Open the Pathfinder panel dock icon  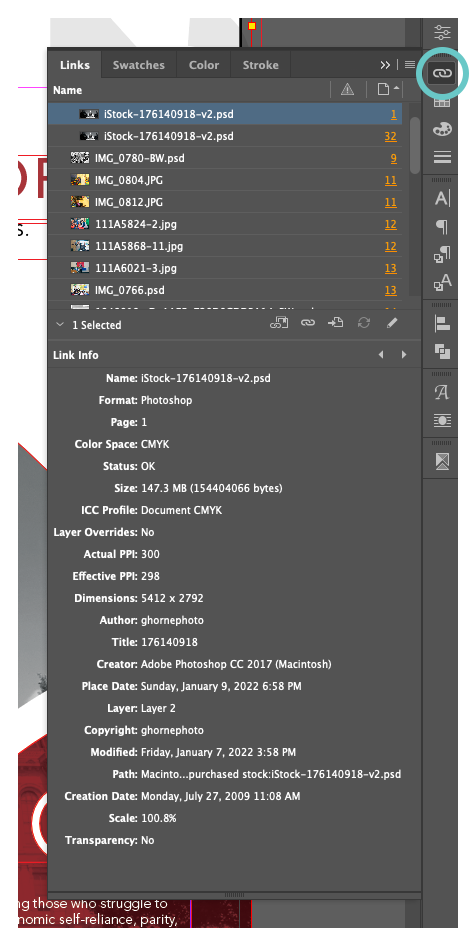click(x=442, y=351)
